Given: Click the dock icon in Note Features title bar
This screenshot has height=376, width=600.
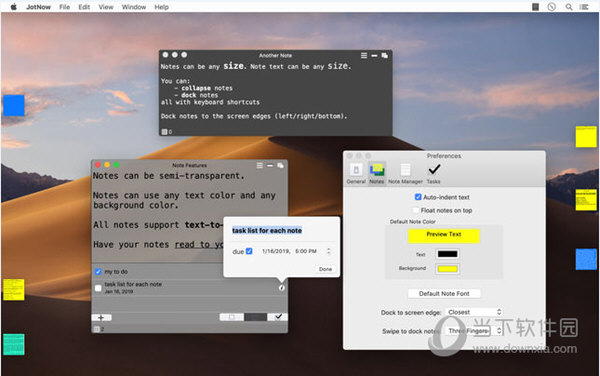Looking at the screenshot, I should click(x=280, y=165).
